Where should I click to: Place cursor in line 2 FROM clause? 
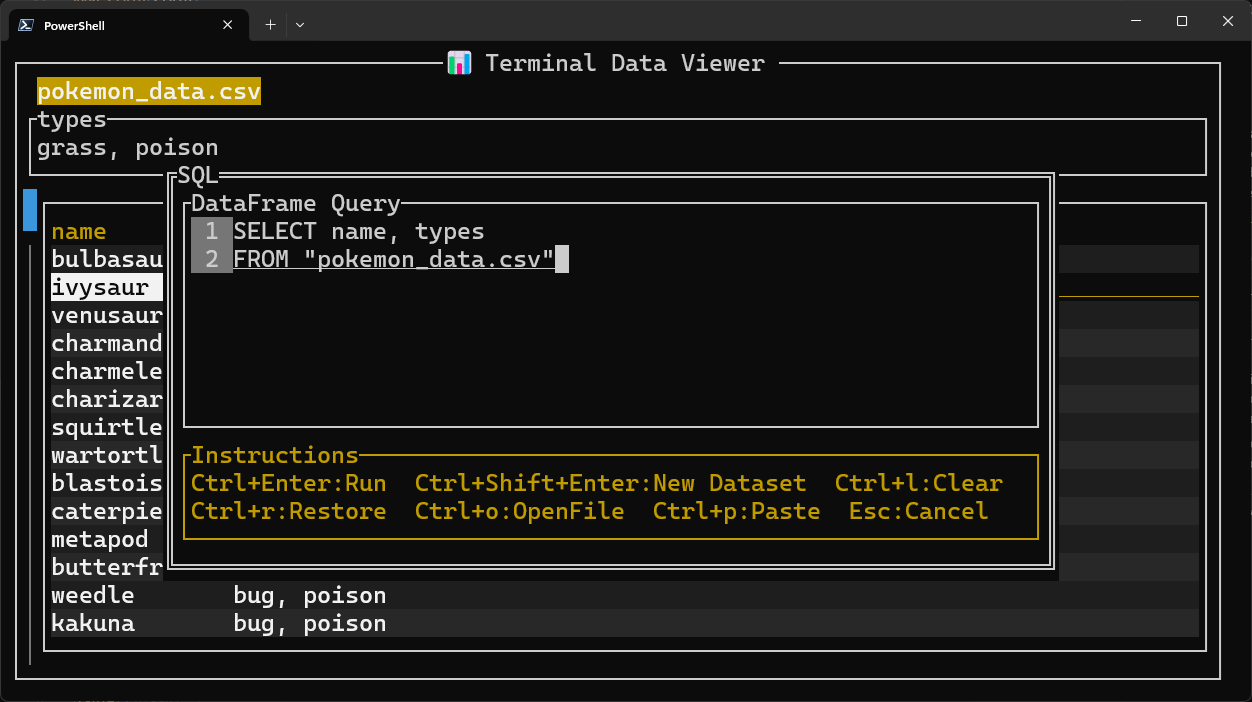[x=394, y=259]
